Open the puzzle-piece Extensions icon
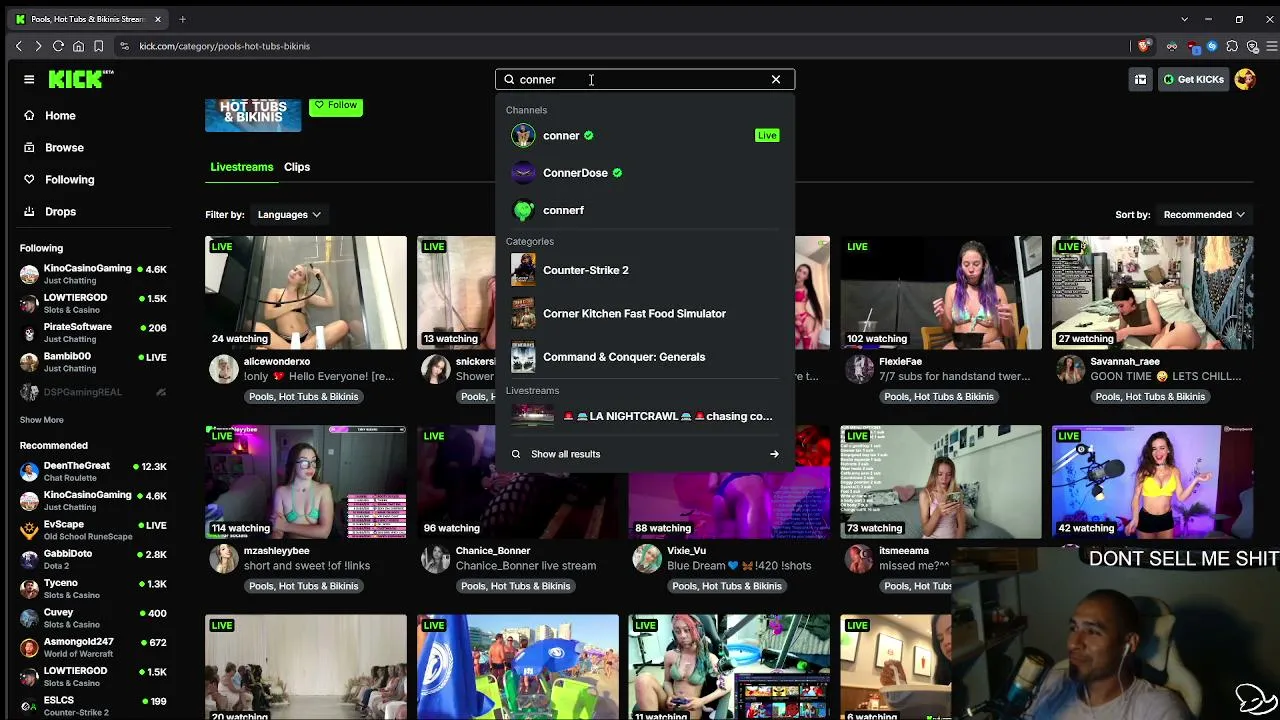Image resolution: width=1280 pixels, height=720 pixels. pos(1232,46)
